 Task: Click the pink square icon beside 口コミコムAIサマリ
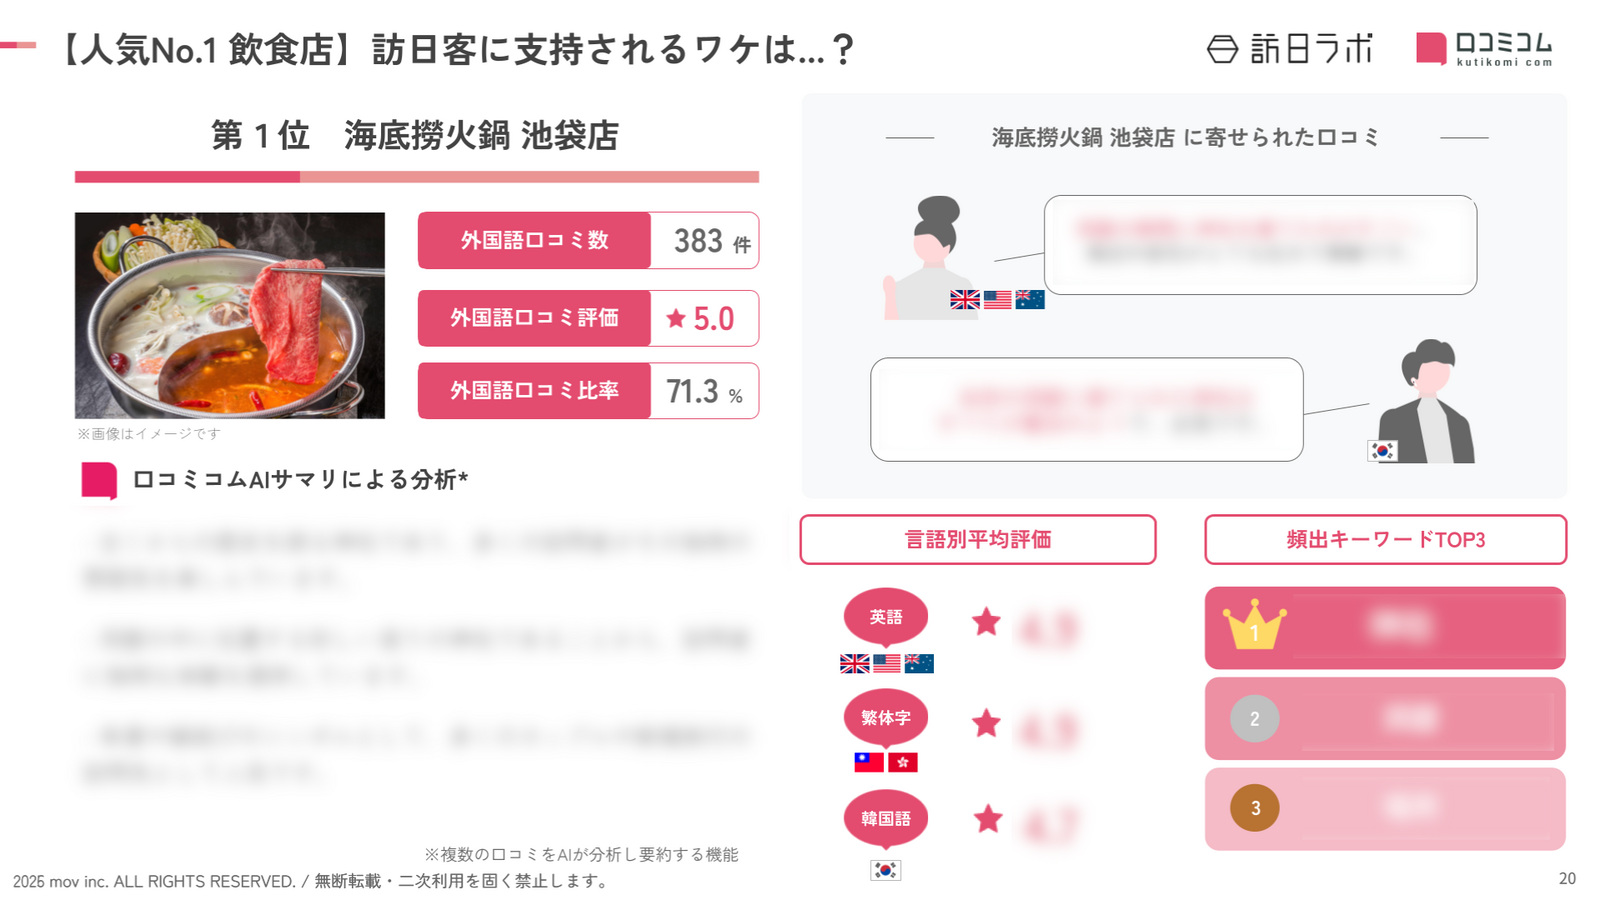point(99,480)
